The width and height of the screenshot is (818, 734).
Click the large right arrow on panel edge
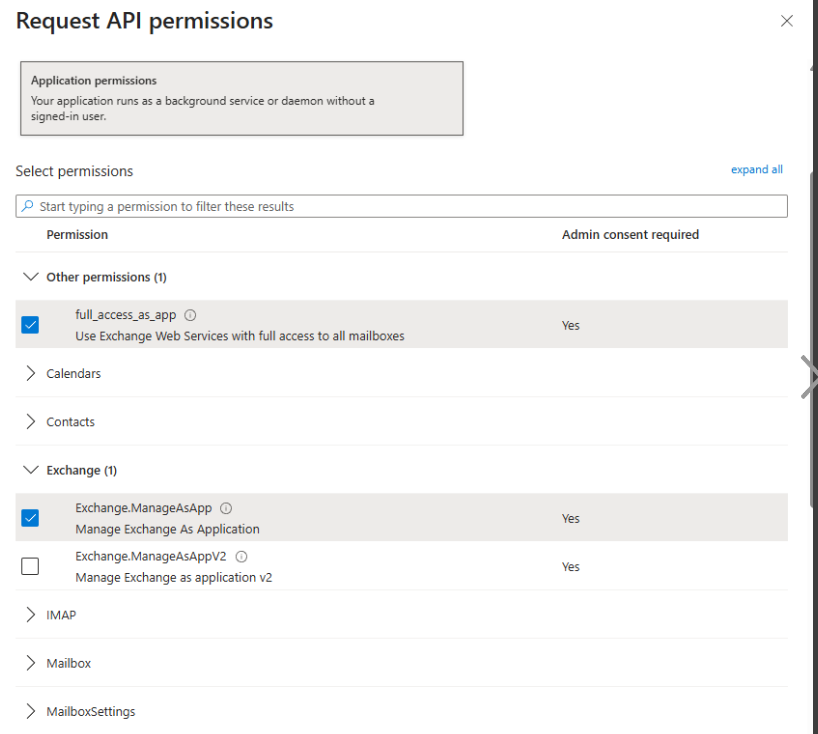pyautogui.click(x=809, y=377)
